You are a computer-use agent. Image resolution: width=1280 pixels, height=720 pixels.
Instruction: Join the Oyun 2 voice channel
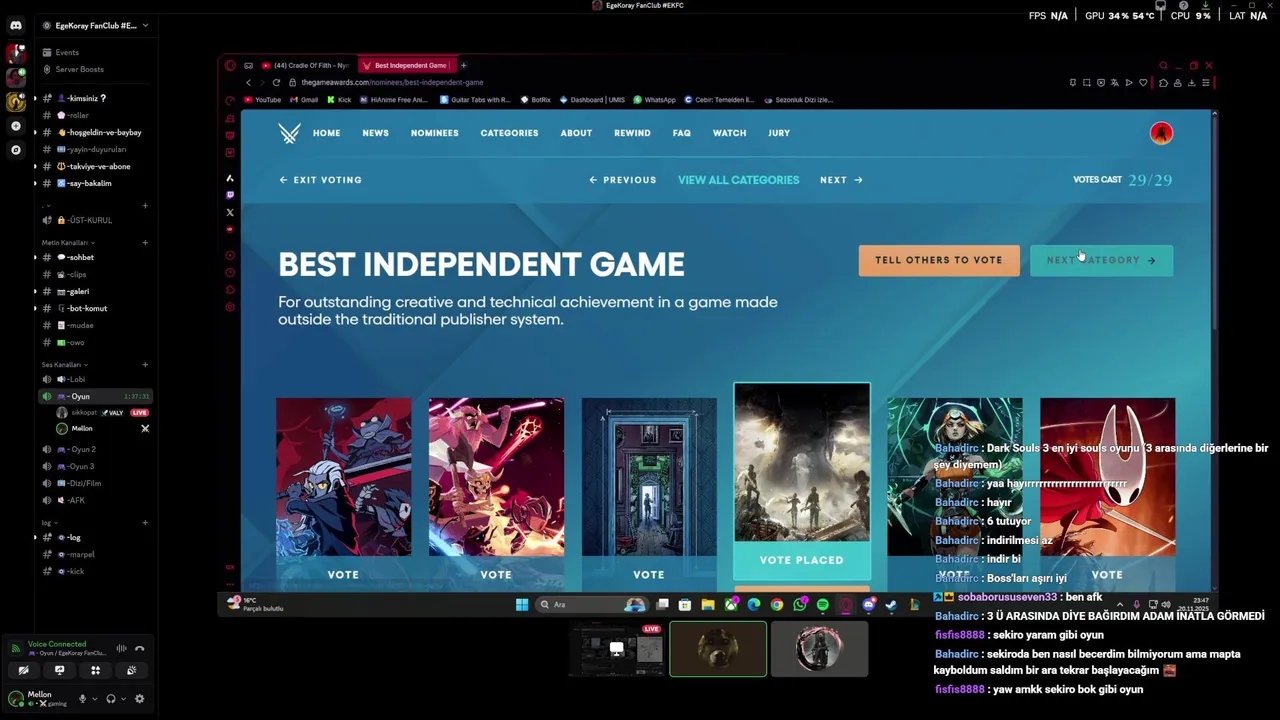click(x=95, y=449)
